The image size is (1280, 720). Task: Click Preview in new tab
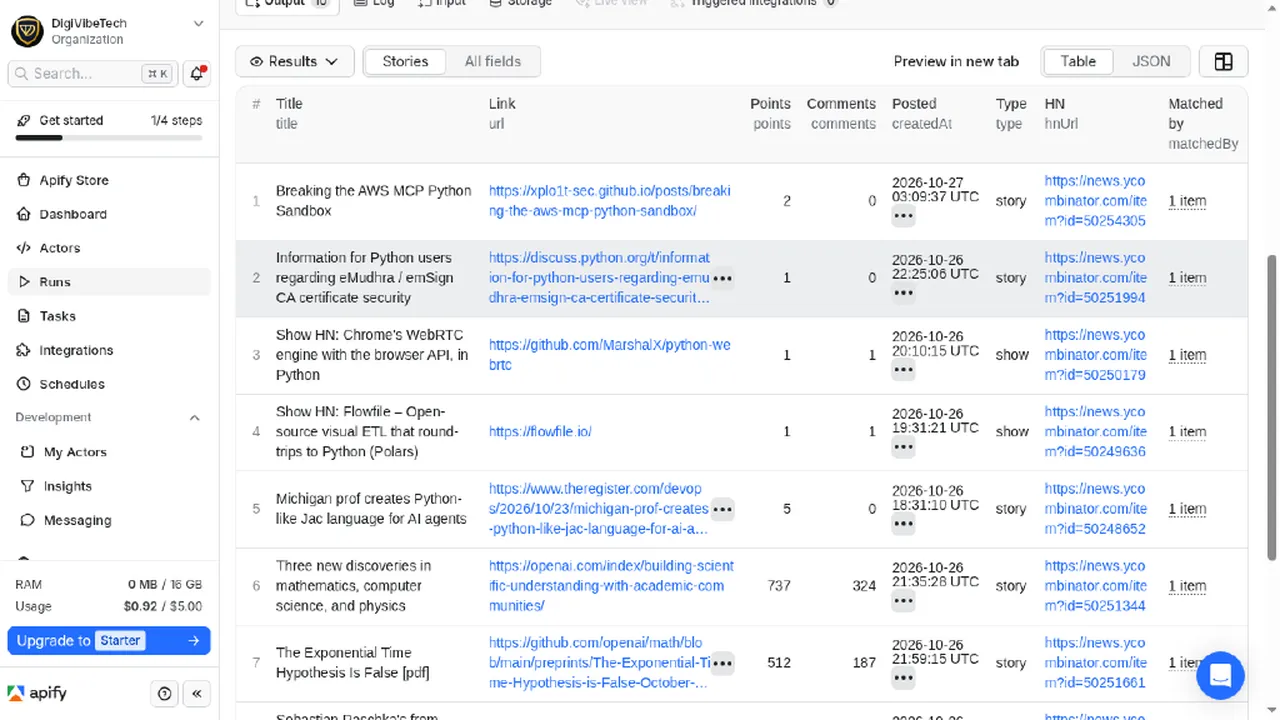(956, 61)
